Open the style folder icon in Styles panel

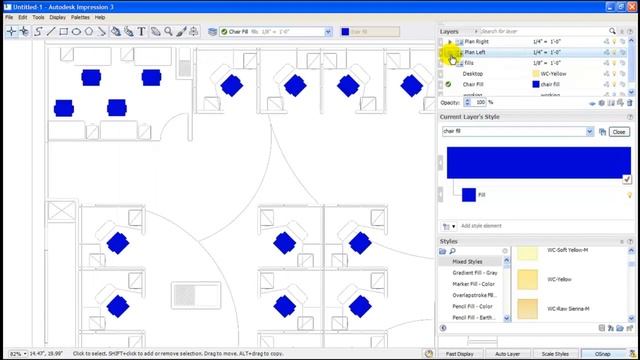[x=442, y=251]
